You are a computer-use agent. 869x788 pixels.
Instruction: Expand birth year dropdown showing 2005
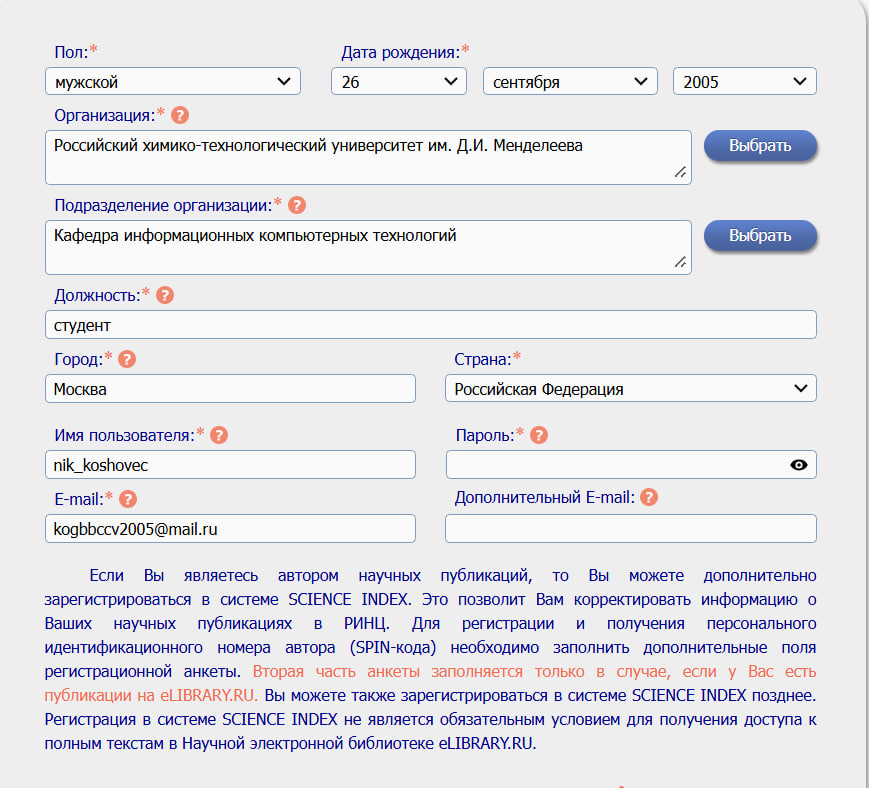(x=744, y=82)
